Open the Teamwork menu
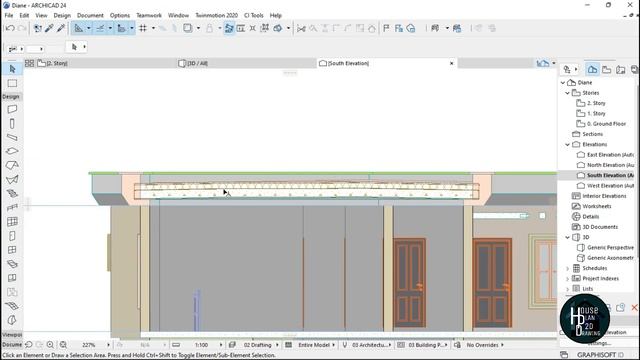Viewport: 640px width, 360px height. [x=149, y=15]
